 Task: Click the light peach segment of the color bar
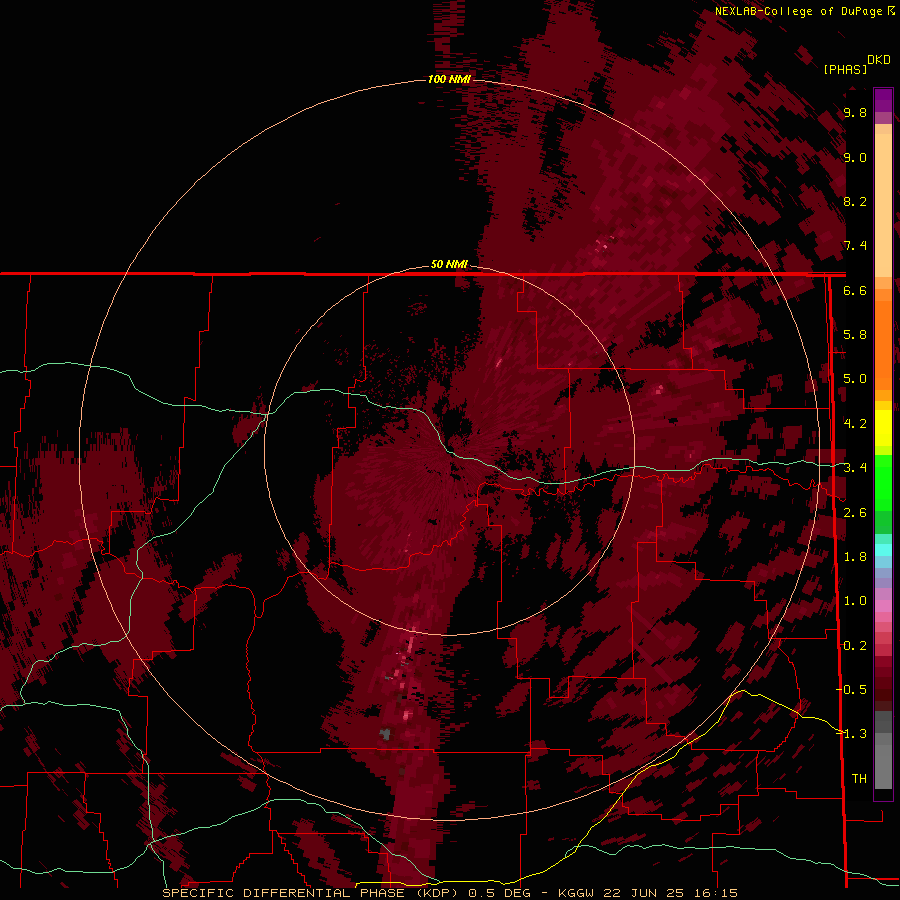pos(883,207)
